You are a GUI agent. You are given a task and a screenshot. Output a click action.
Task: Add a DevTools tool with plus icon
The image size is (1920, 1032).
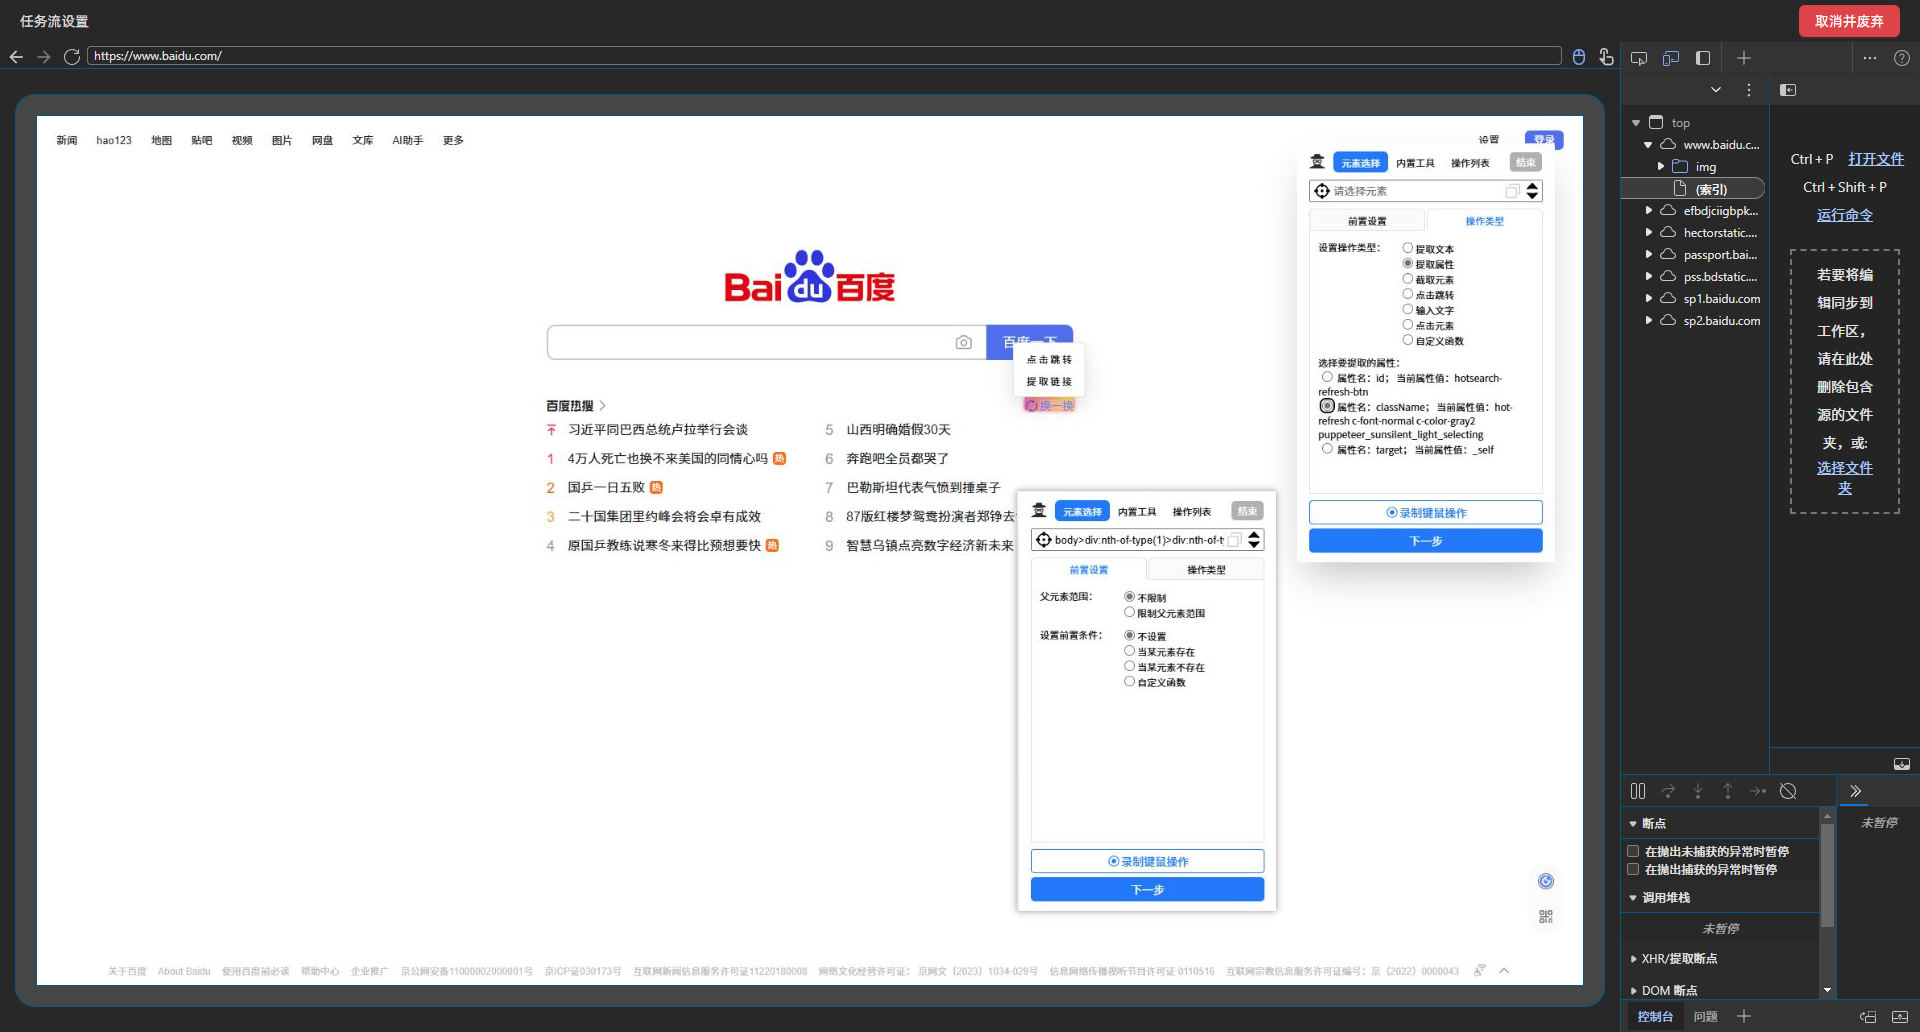click(1744, 58)
